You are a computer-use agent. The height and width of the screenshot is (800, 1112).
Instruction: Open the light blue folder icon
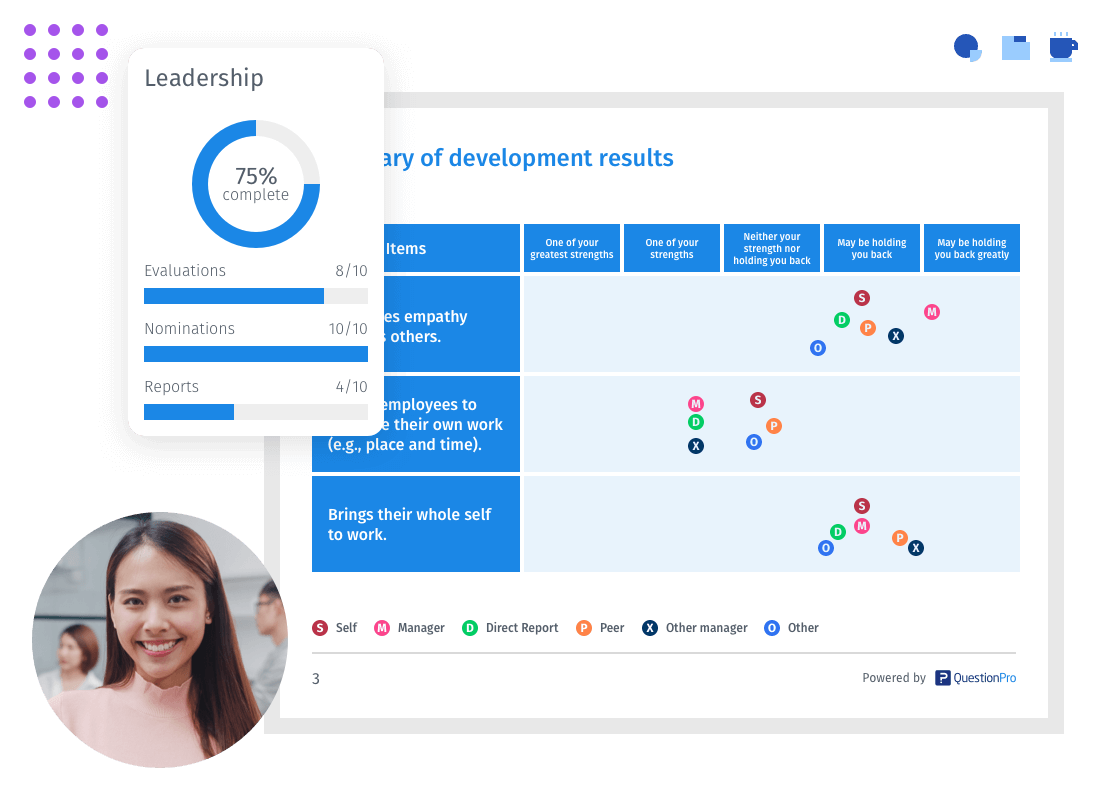(1015, 47)
